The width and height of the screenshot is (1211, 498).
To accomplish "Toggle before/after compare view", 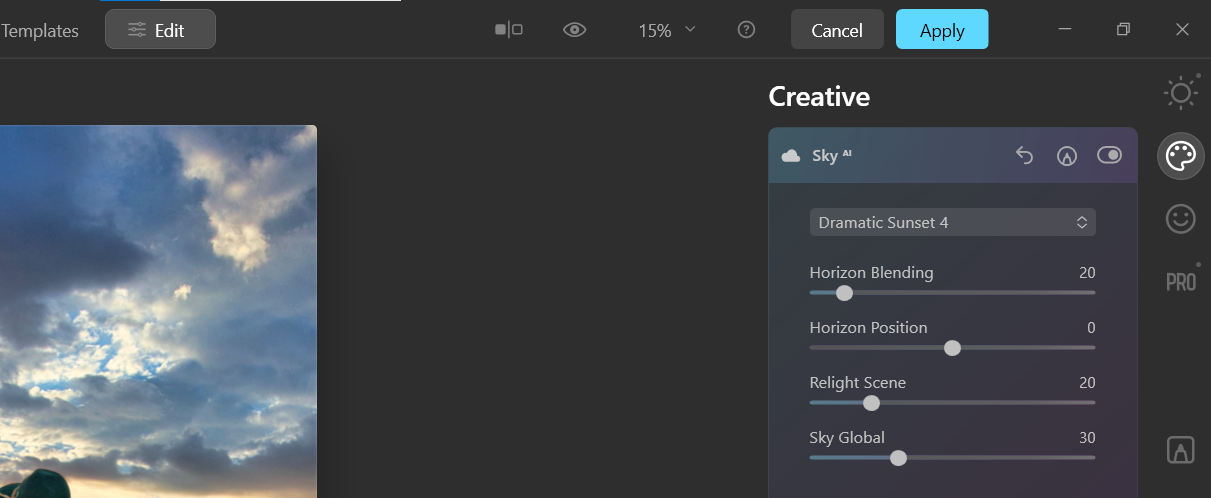I will [509, 30].
